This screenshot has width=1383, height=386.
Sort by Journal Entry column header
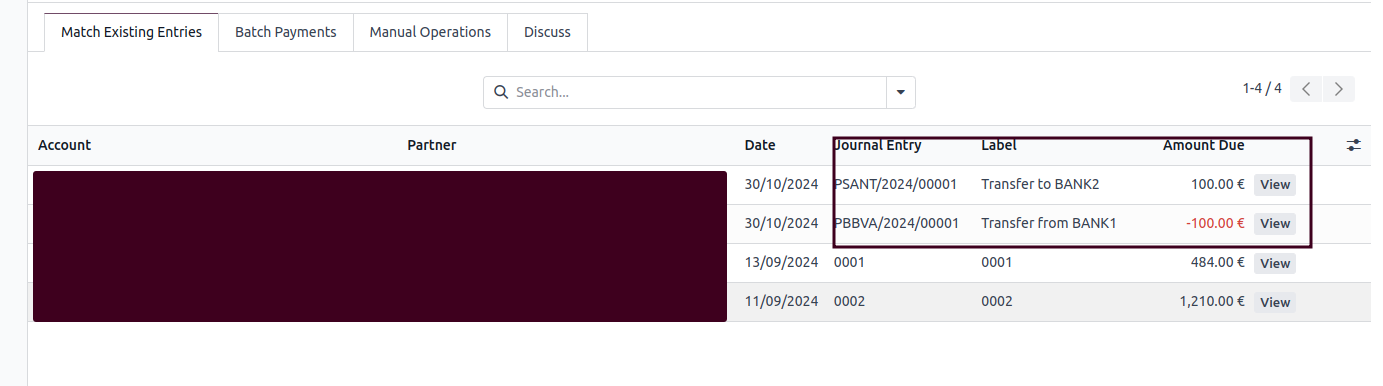pyautogui.click(x=878, y=145)
